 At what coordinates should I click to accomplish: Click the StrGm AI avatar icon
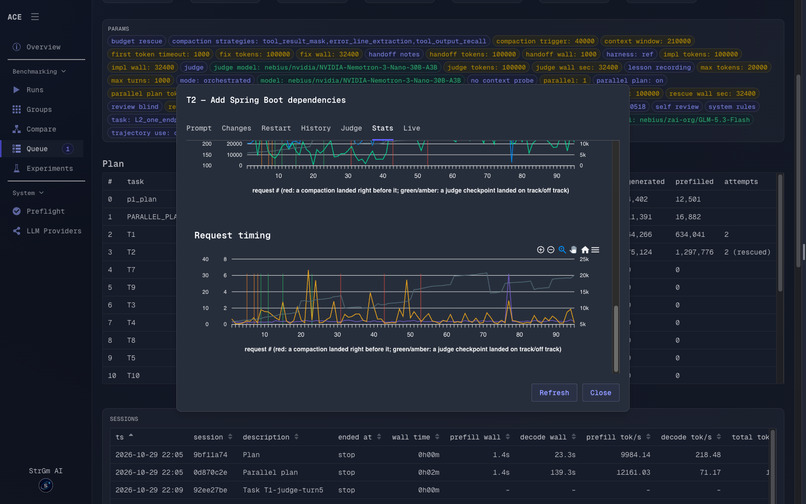(x=46, y=485)
